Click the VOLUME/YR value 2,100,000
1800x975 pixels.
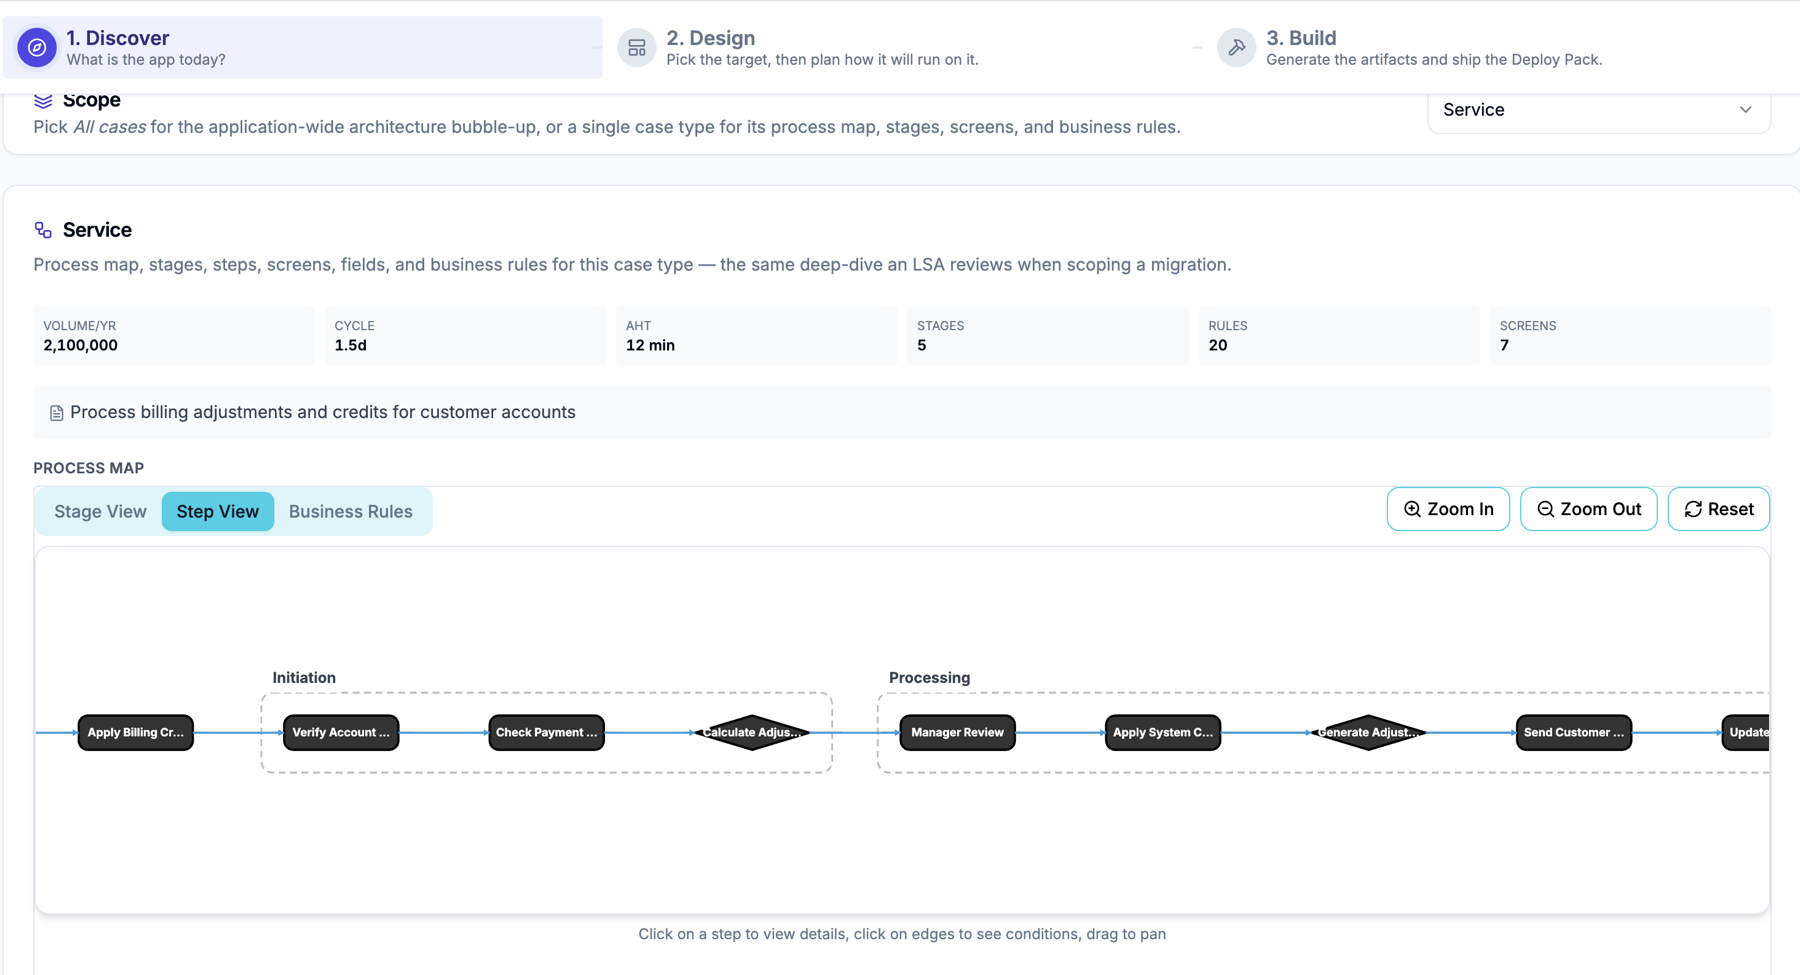(x=80, y=345)
